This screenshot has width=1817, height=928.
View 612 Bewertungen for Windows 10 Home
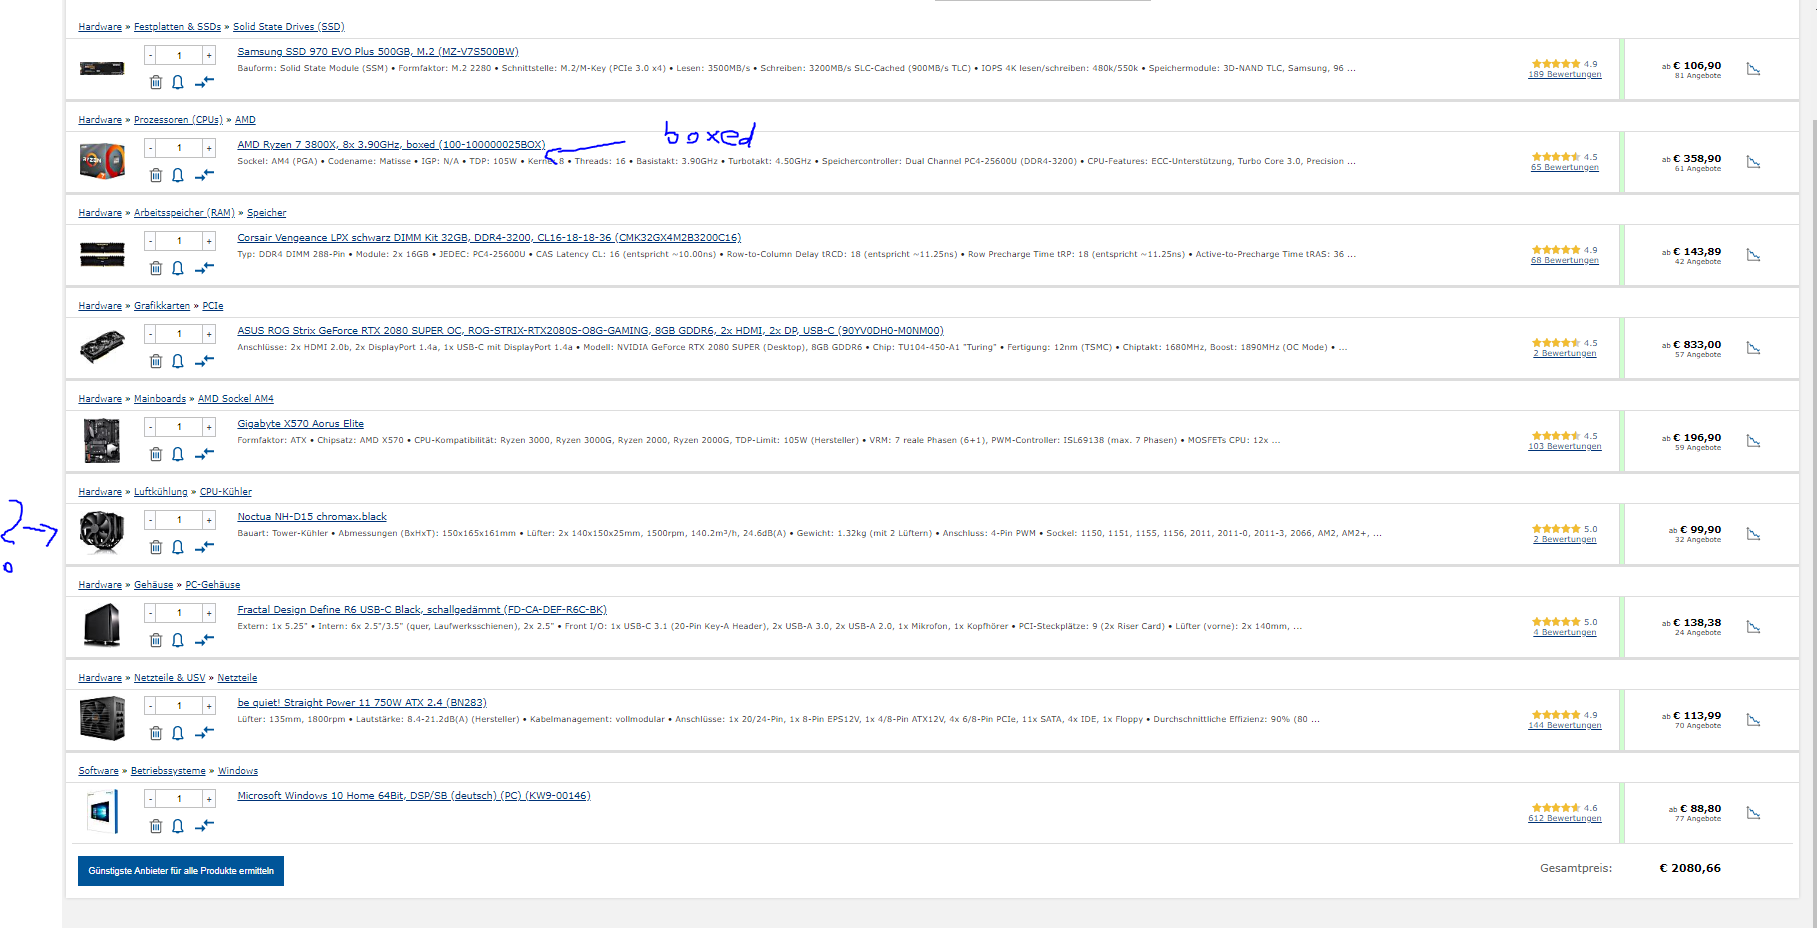pyautogui.click(x=1565, y=818)
